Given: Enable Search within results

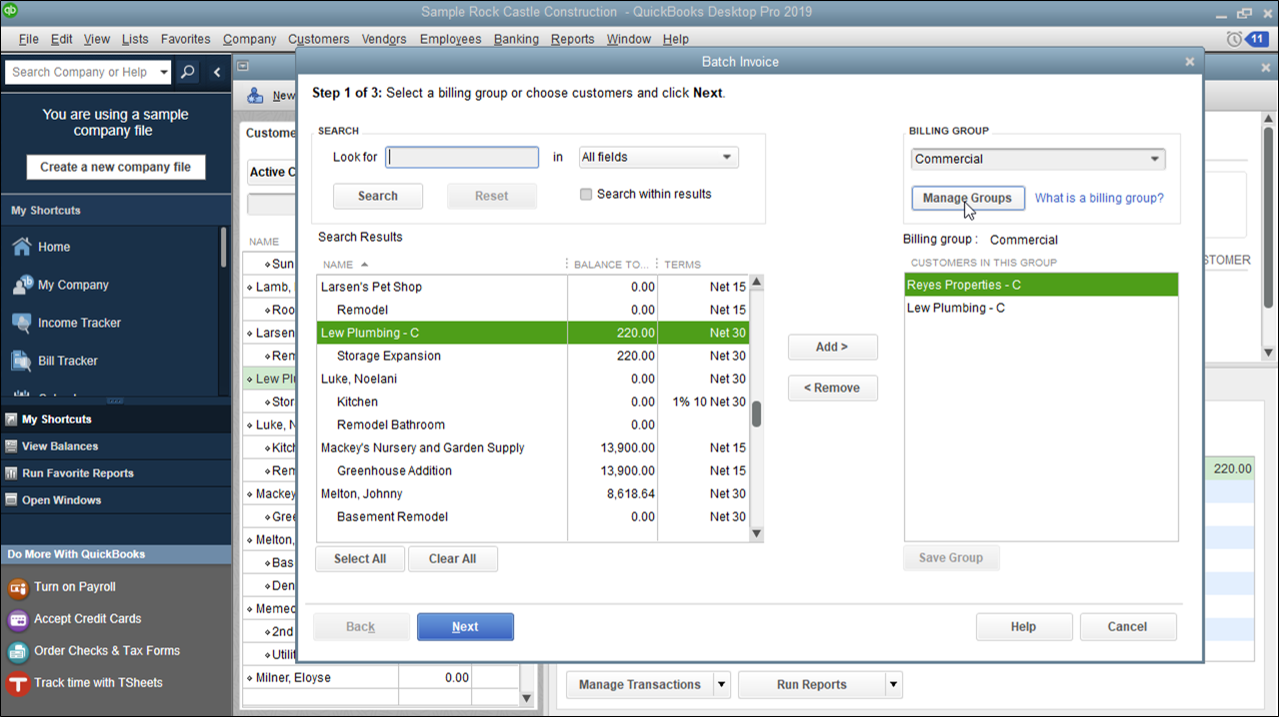Looking at the screenshot, I should [x=586, y=194].
